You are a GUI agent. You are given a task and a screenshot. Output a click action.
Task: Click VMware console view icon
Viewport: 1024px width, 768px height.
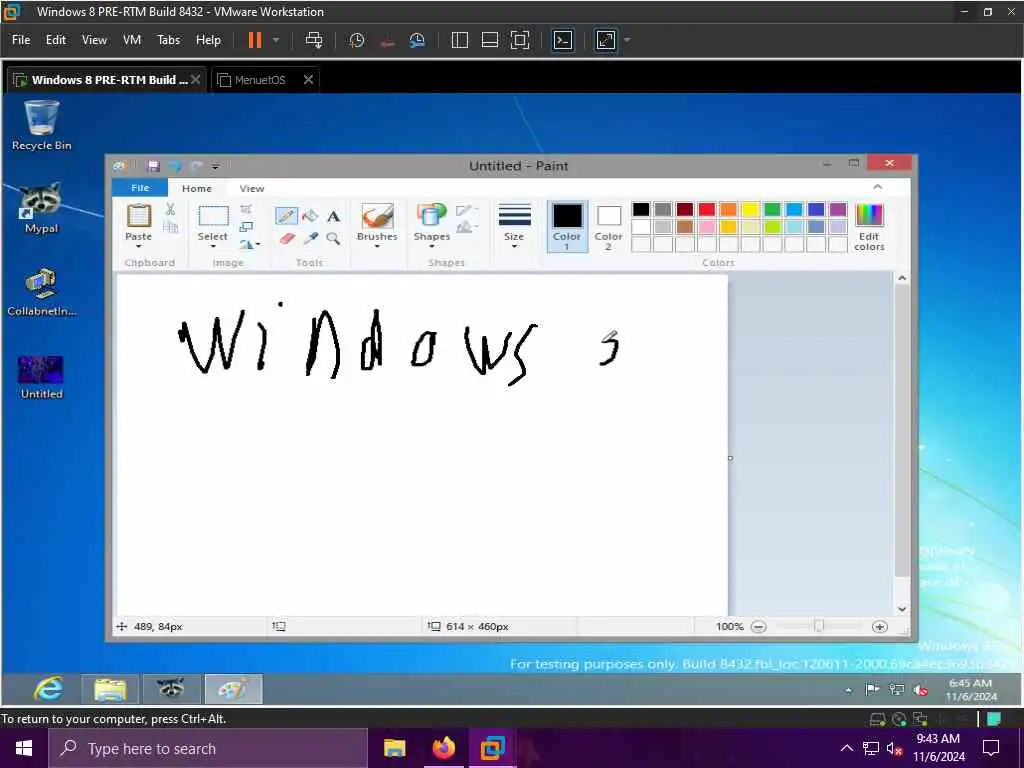click(563, 40)
